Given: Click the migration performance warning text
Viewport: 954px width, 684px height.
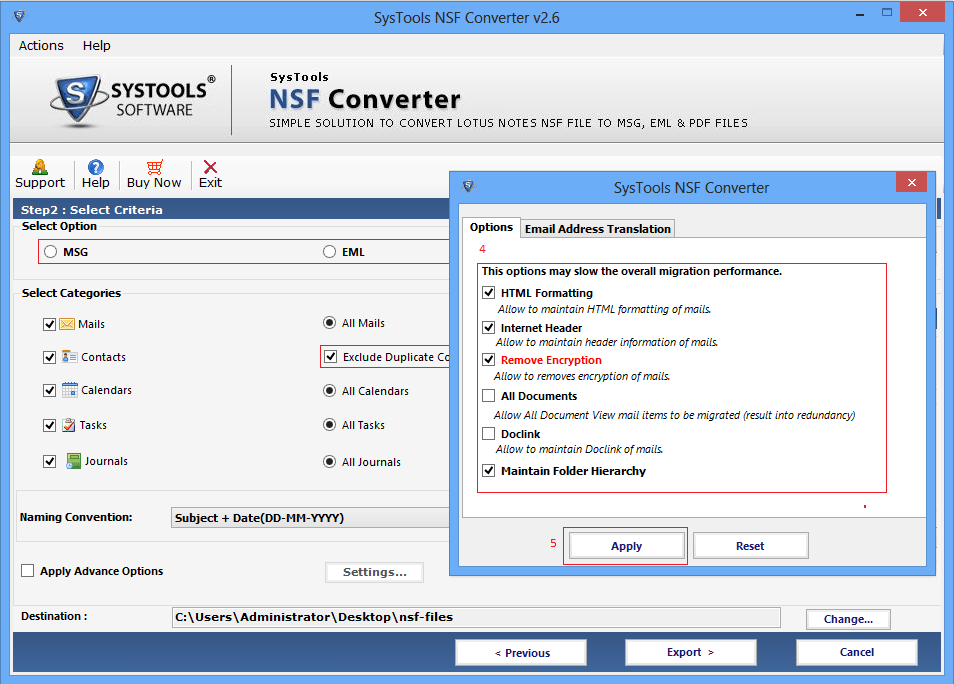Looking at the screenshot, I should point(632,271).
